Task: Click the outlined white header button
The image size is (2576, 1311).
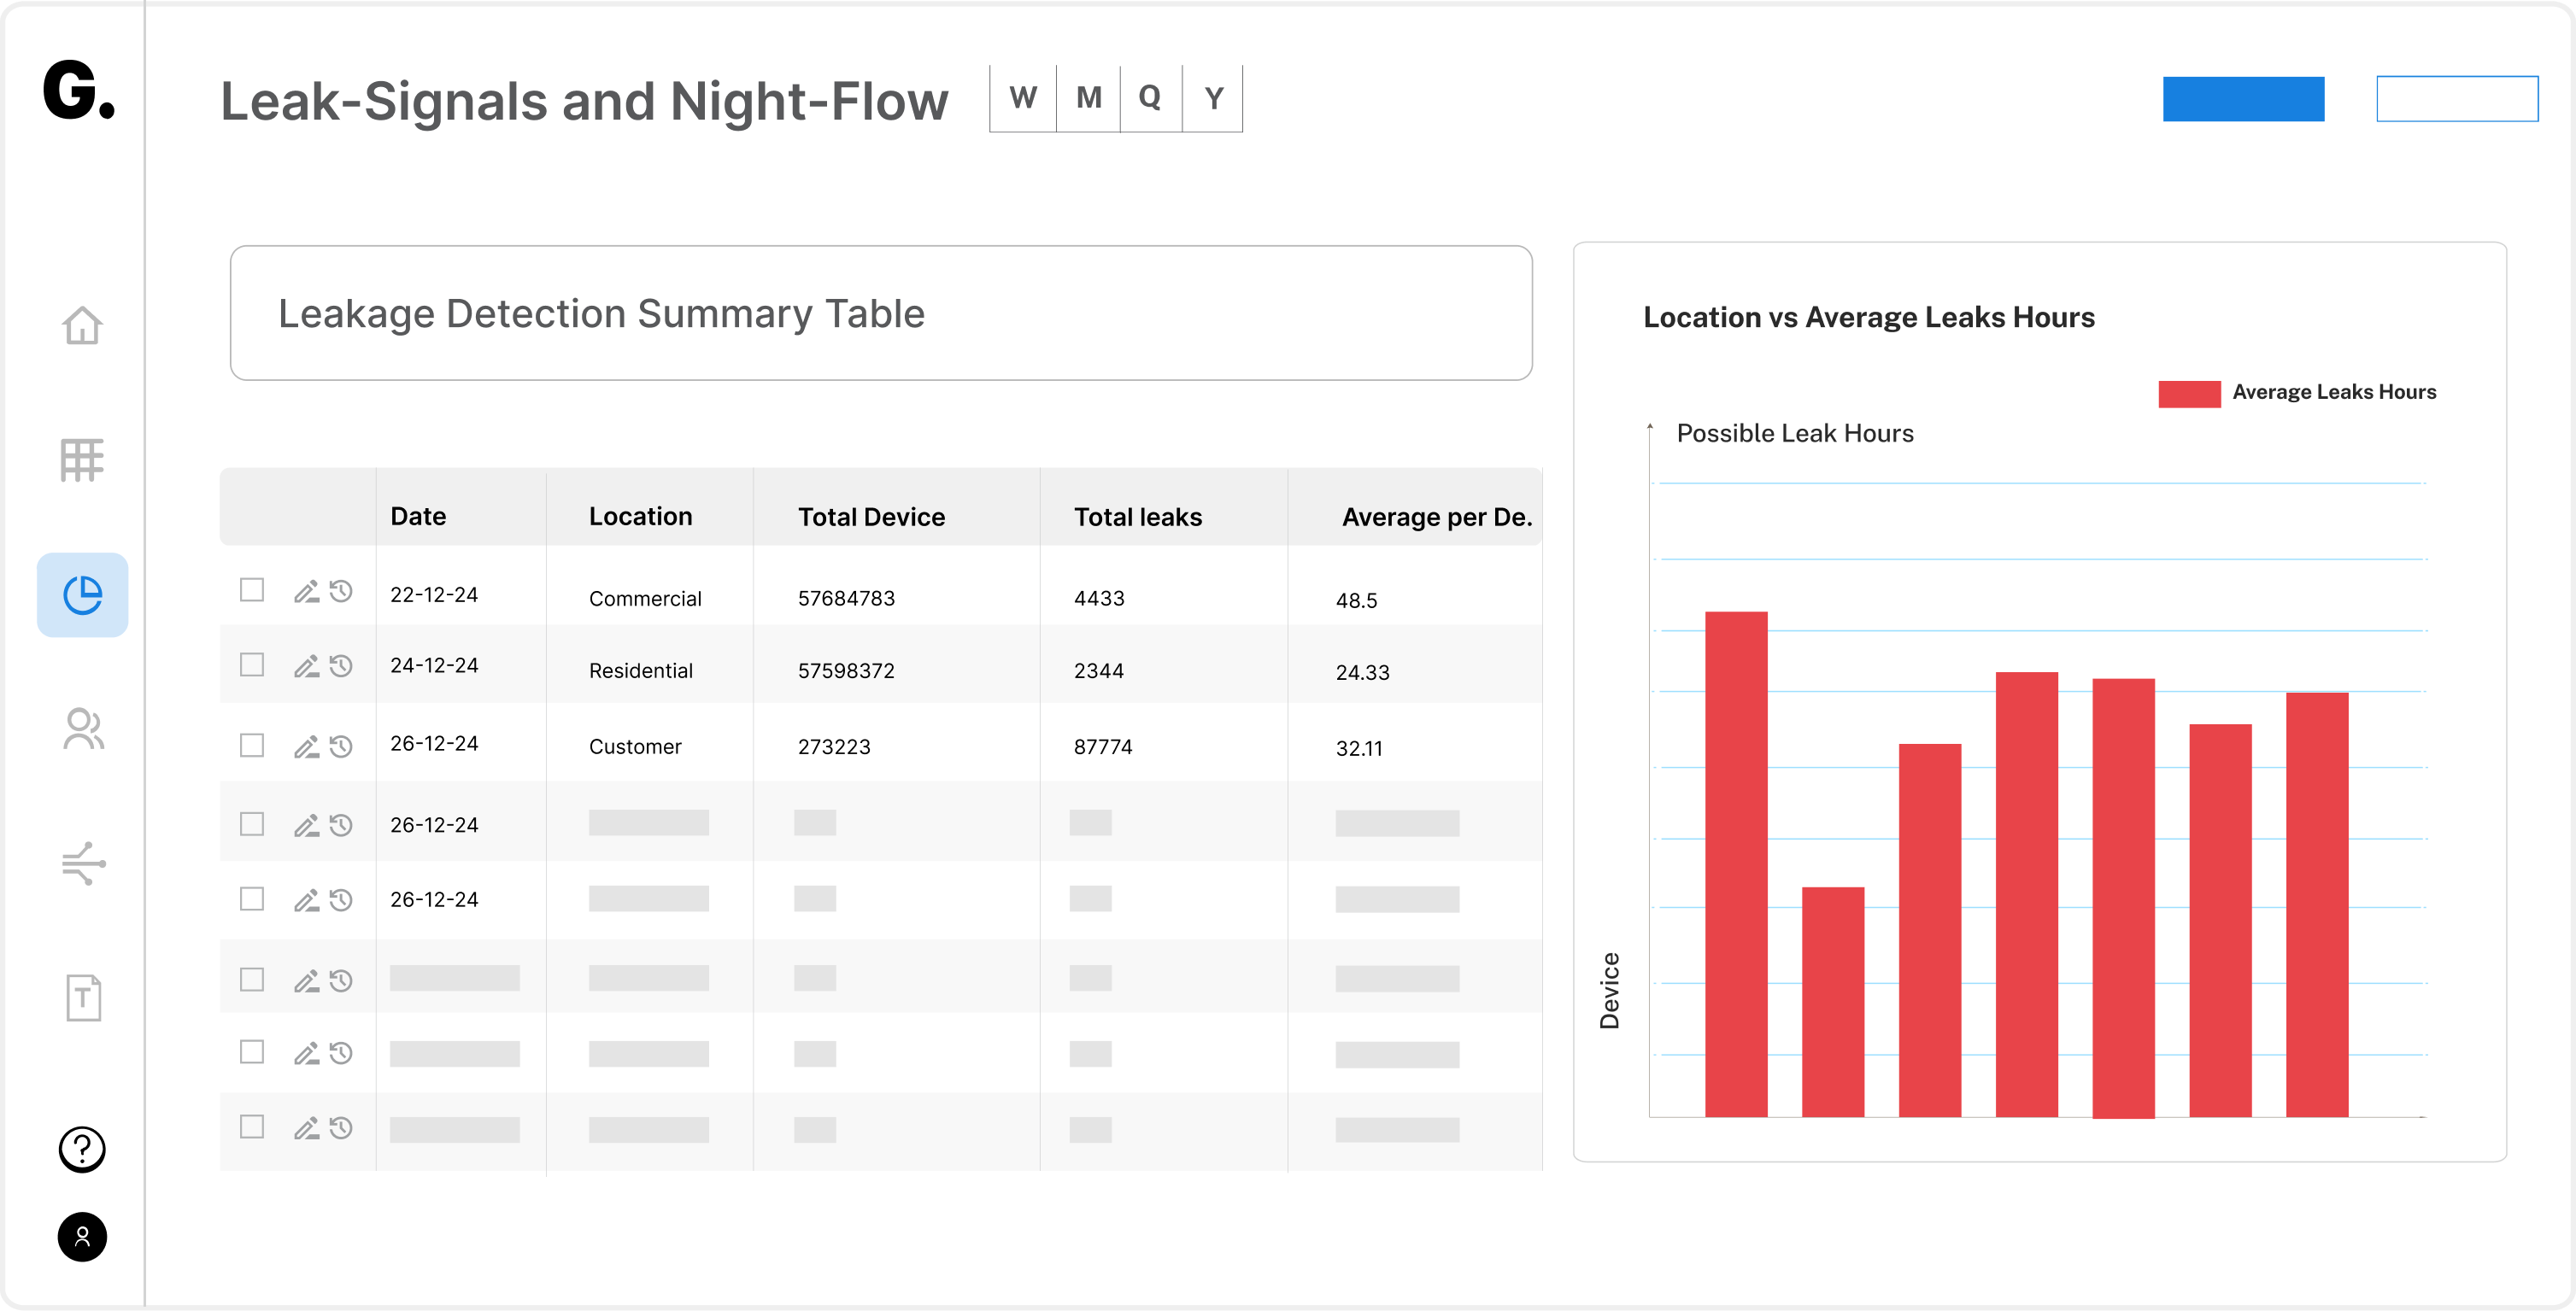Action: (x=2456, y=99)
